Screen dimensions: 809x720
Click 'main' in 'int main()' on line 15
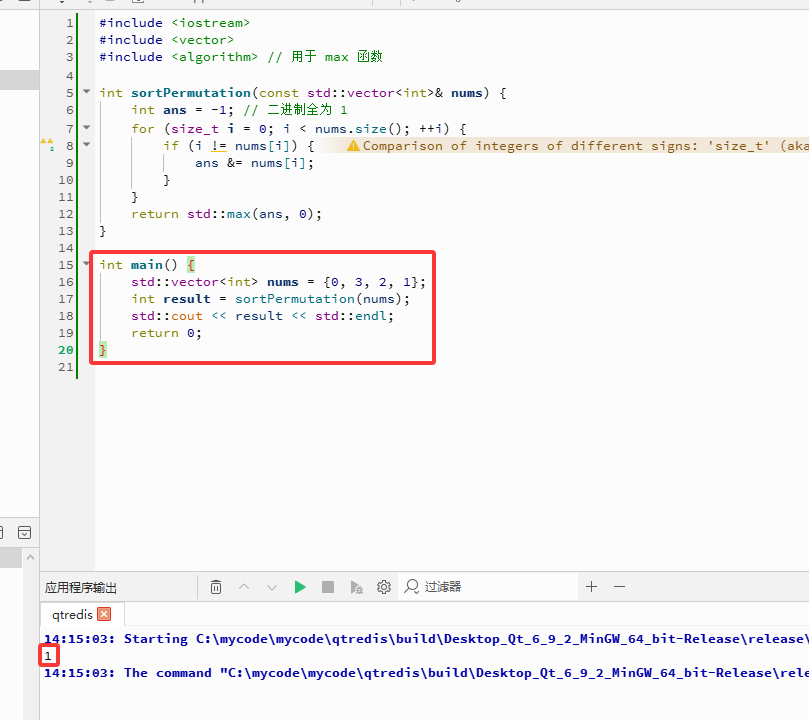tap(147, 265)
